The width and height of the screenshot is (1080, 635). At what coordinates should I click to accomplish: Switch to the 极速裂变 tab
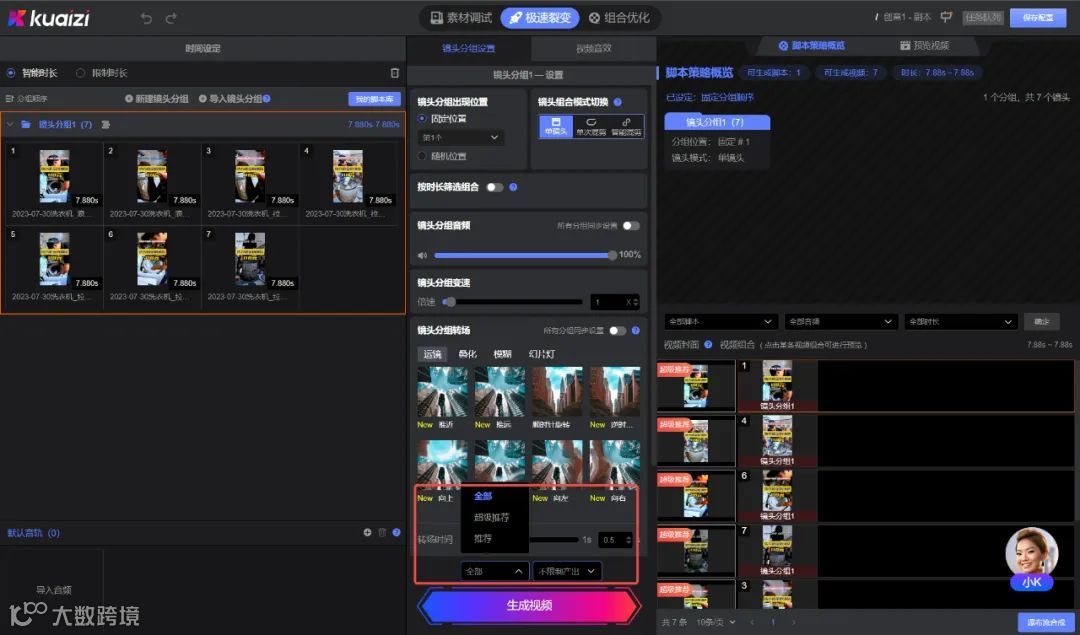pos(540,18)
